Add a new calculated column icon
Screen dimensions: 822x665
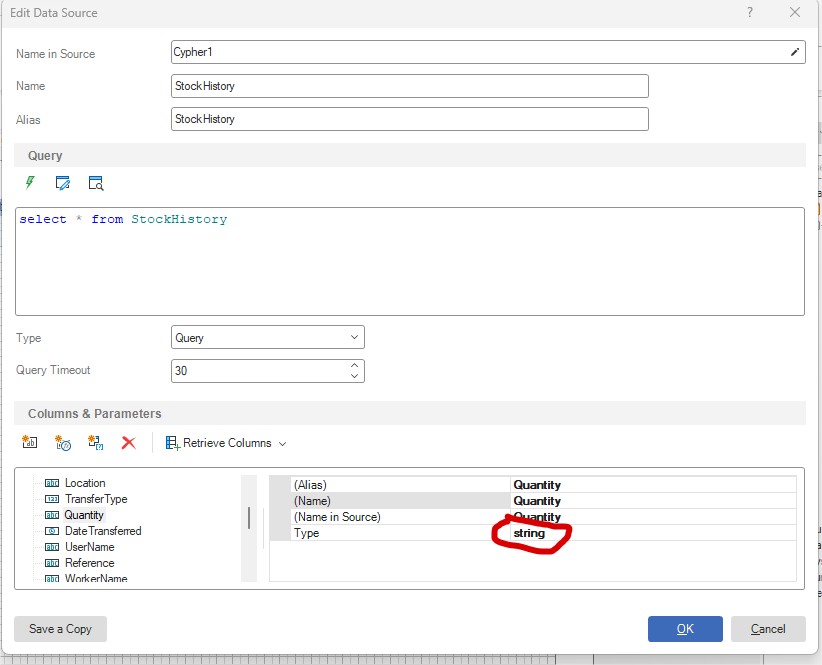coord(63,443)
